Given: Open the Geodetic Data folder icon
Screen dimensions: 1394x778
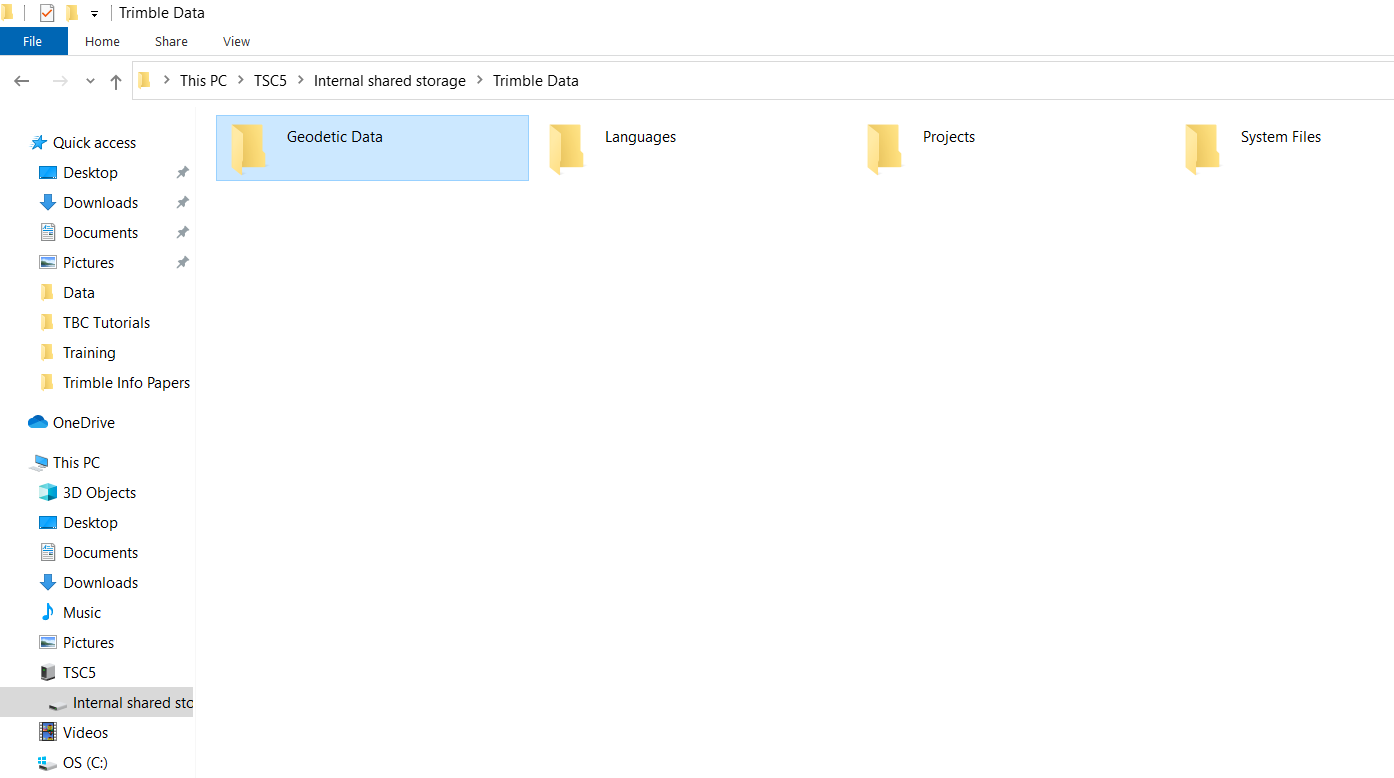Looking at the screenshot, I should point(248,148).
